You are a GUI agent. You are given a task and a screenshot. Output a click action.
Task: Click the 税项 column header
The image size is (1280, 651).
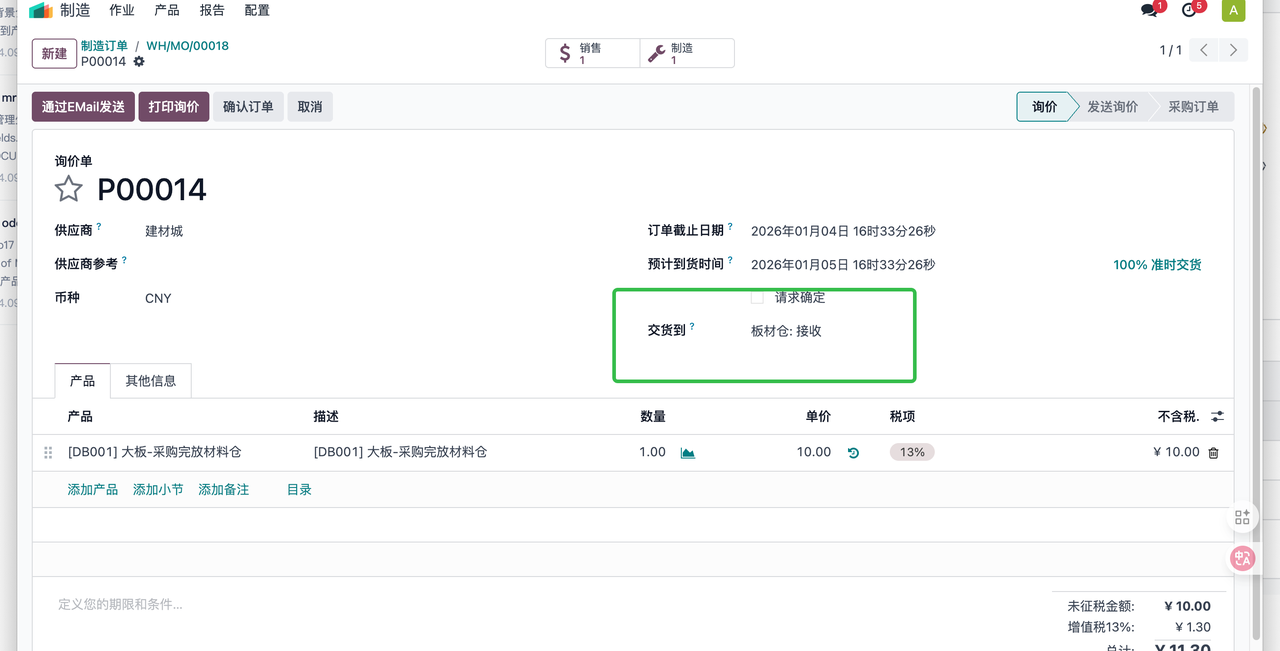[902, 416]
